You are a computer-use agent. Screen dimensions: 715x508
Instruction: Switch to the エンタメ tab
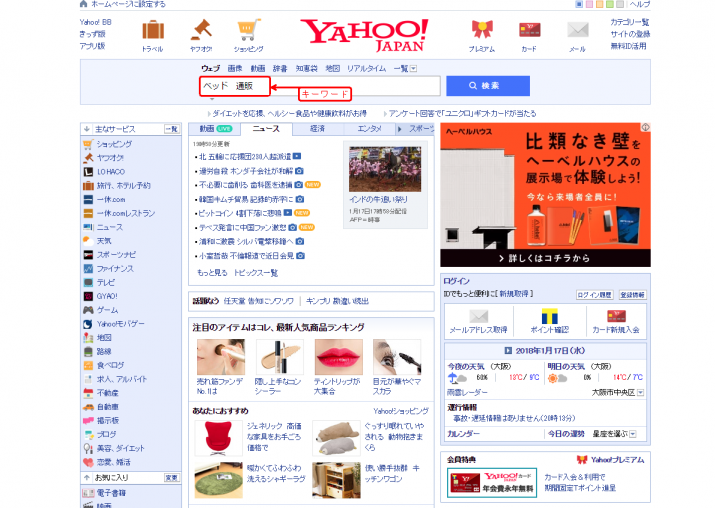[x=369, y=129]
